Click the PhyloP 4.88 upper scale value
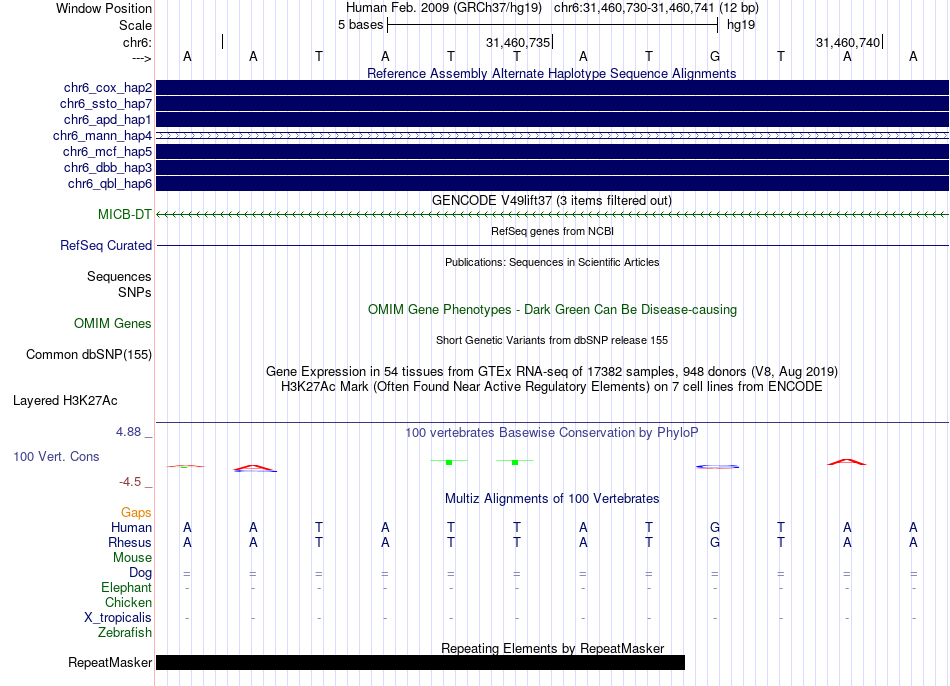This screenshot has height=686, width=950. [129, 432]
